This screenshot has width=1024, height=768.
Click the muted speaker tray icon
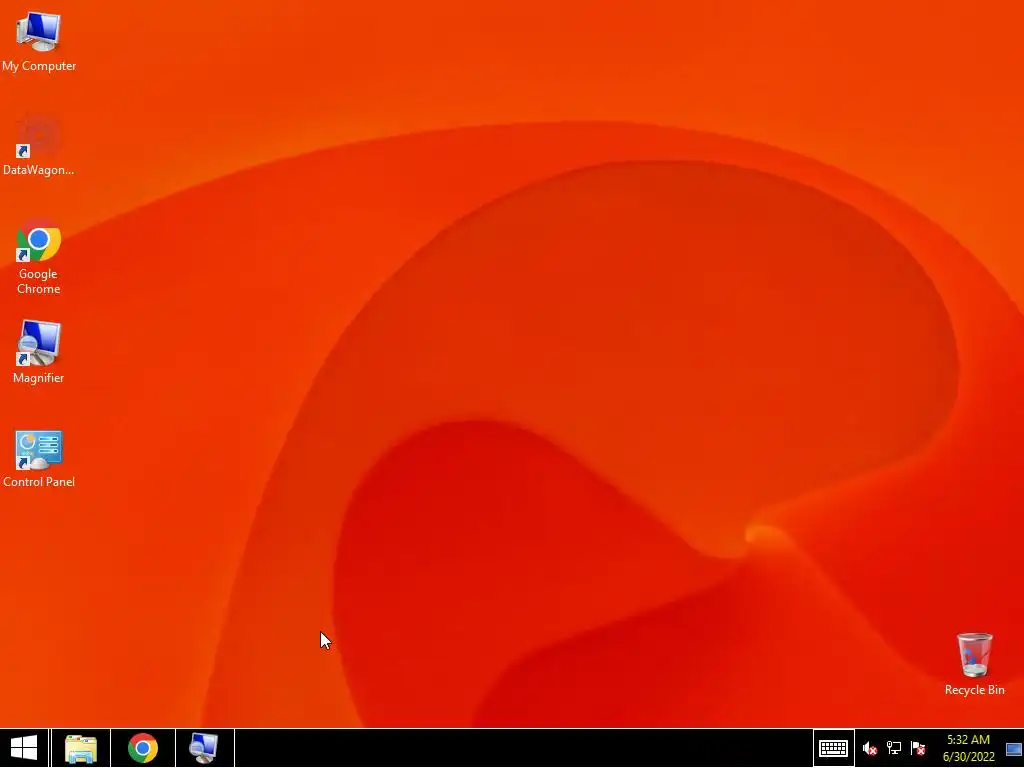(x=869, y=748)
